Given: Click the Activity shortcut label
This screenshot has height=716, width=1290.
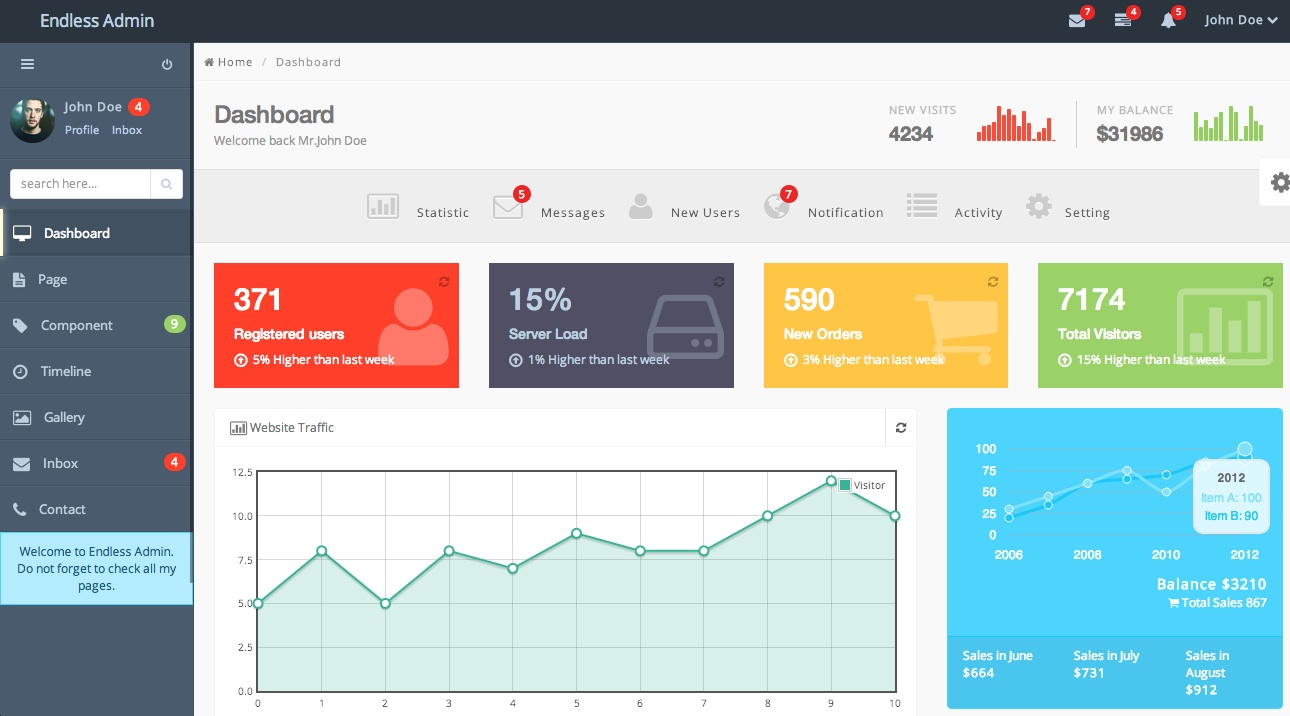Looking at the screenshot, I should 978,212.
